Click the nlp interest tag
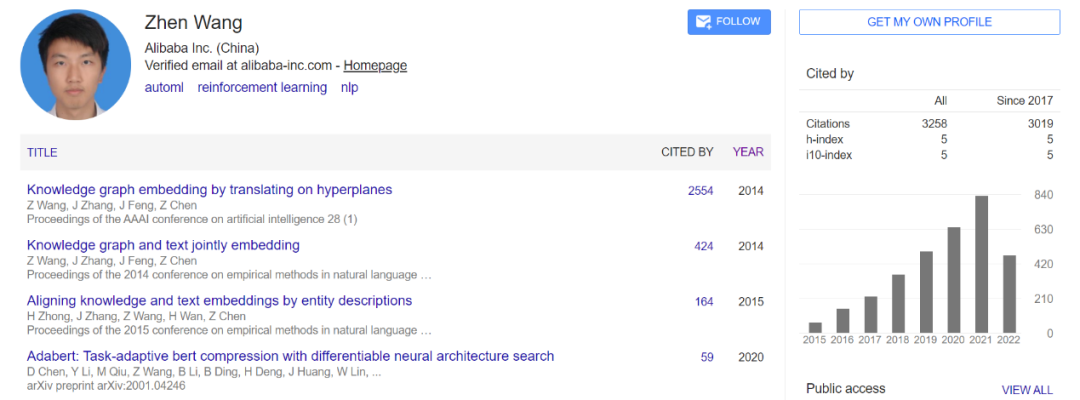The image size is (1080, 400). pos(349,87)
